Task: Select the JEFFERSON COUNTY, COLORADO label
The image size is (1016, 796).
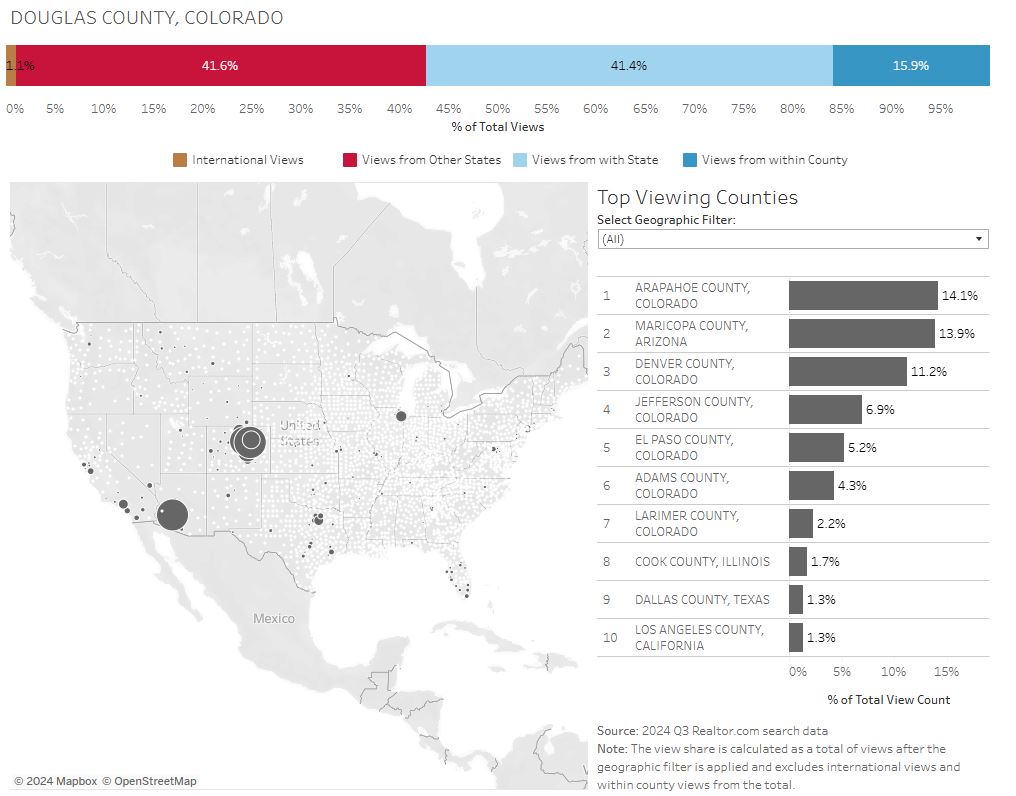Action: [693, 410]
